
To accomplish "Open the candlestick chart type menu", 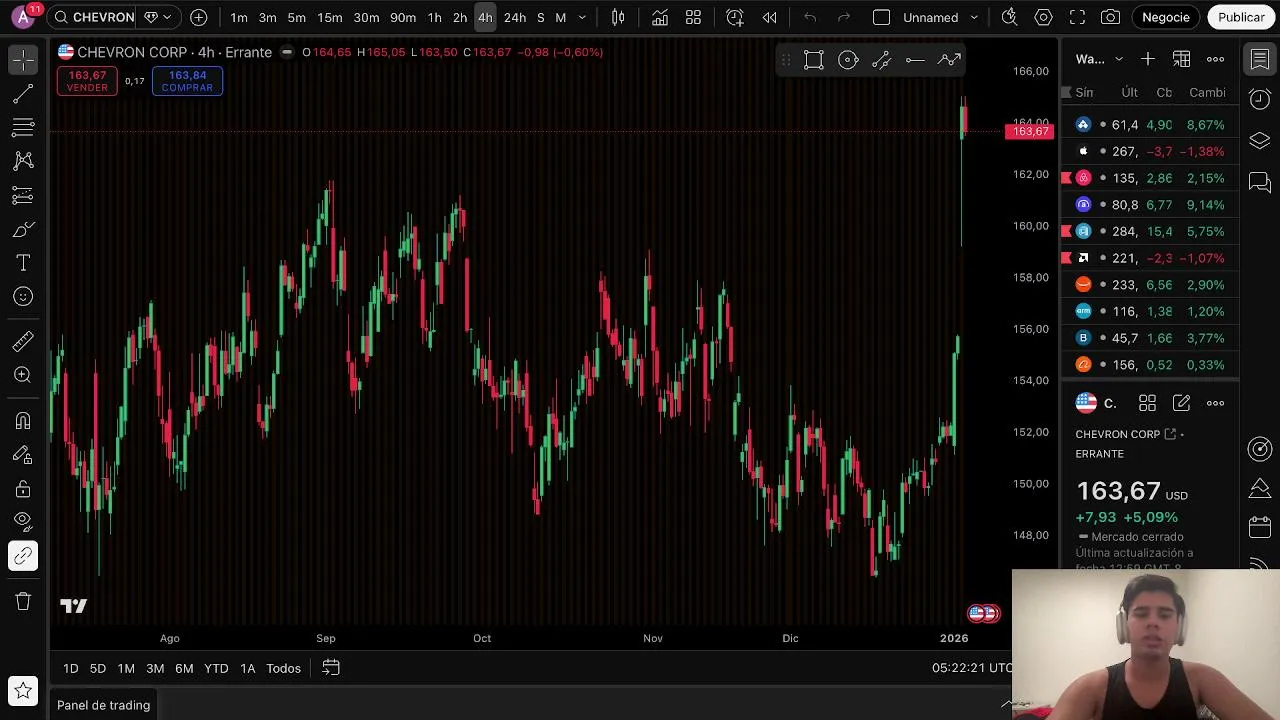I will pos(618,17).
